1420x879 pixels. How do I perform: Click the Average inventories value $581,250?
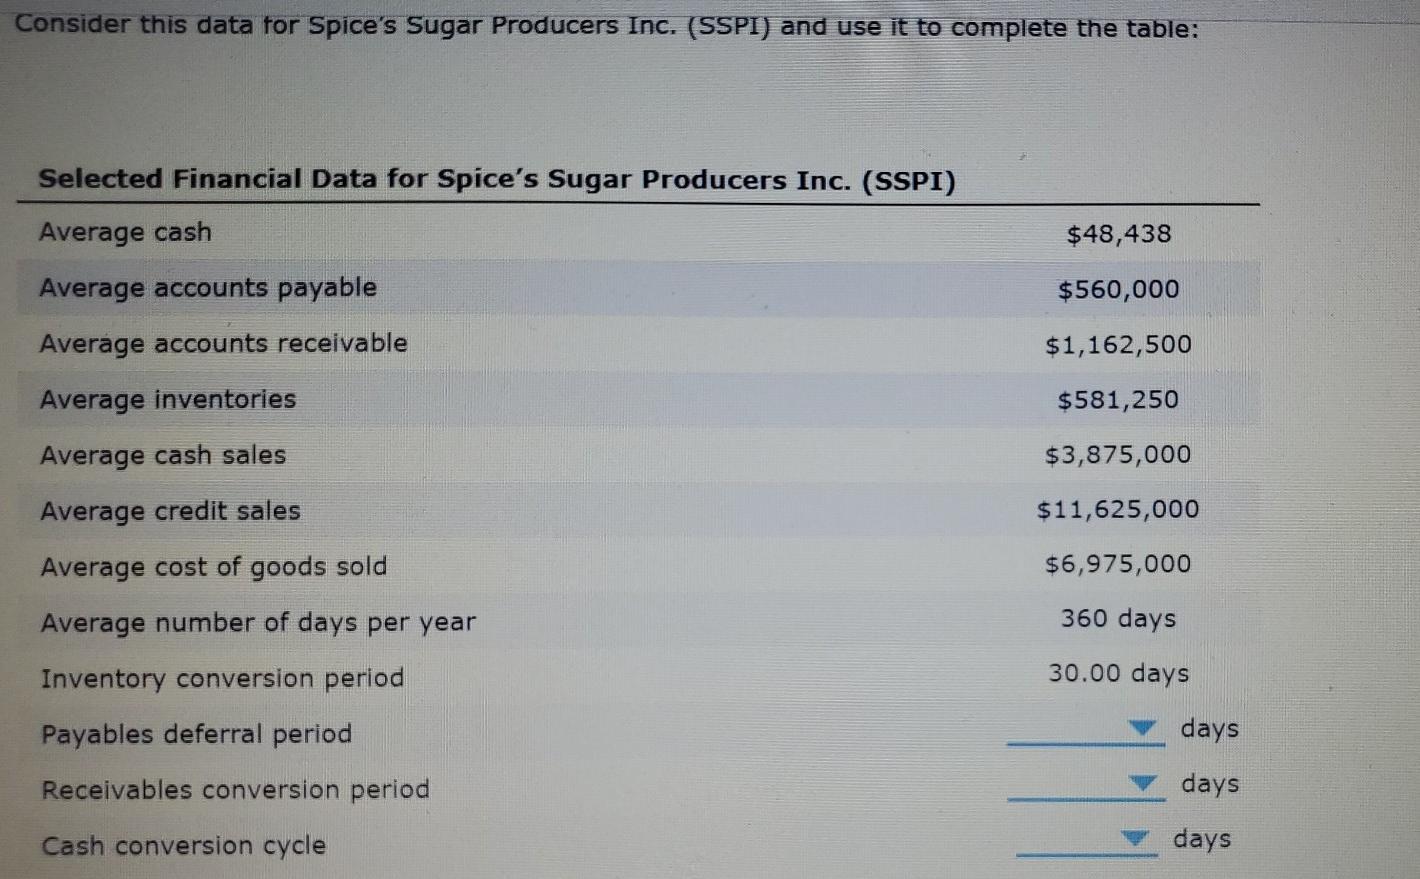tap(1119, 399)
